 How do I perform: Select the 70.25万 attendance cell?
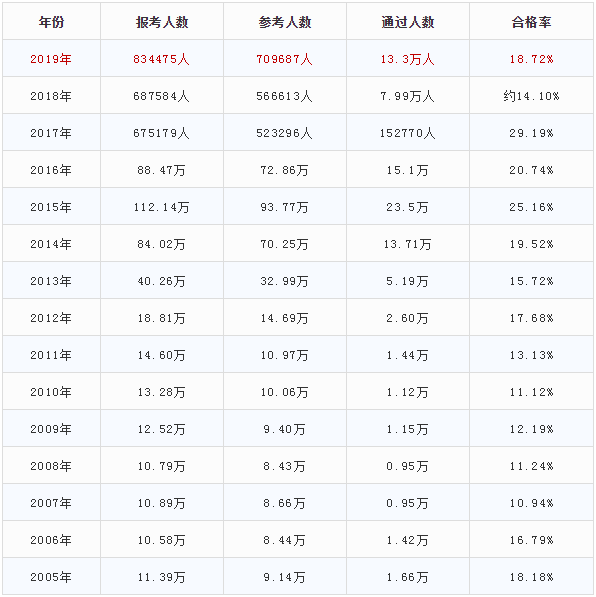pos(285,244)
